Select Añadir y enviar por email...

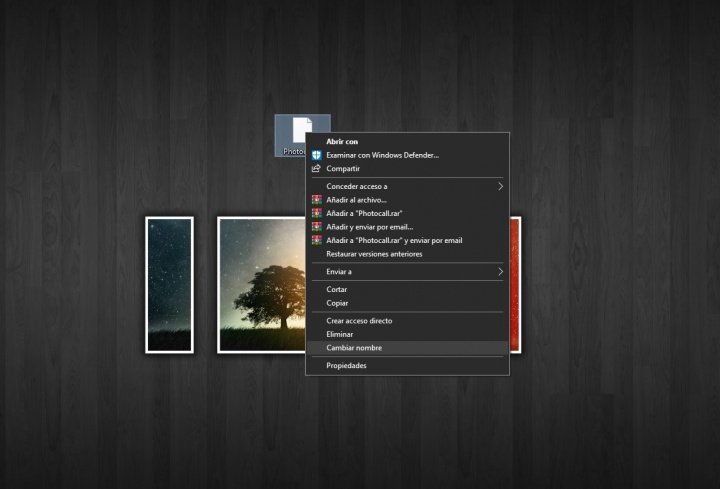pos(407,227)
